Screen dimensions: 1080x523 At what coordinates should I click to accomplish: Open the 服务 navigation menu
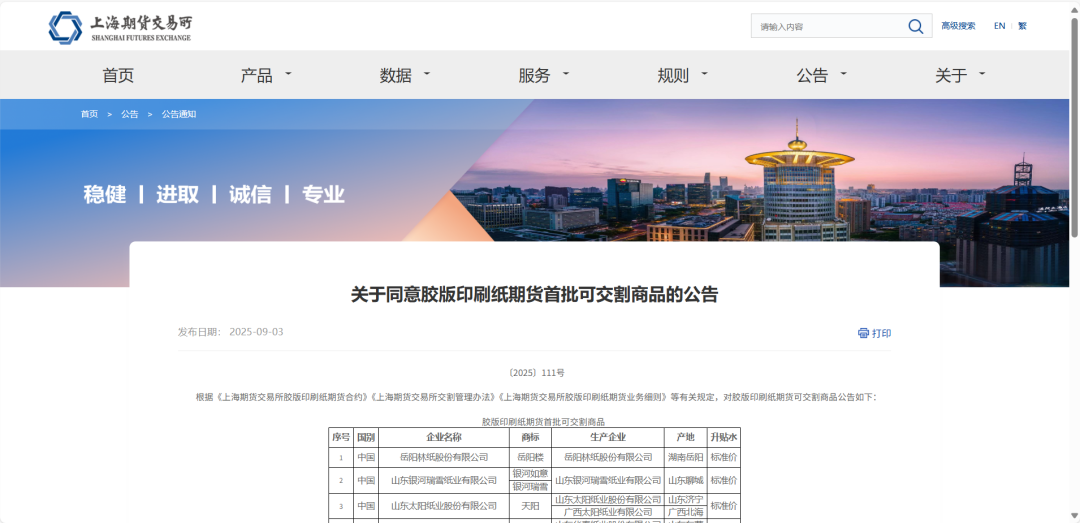tap(534, 76)
